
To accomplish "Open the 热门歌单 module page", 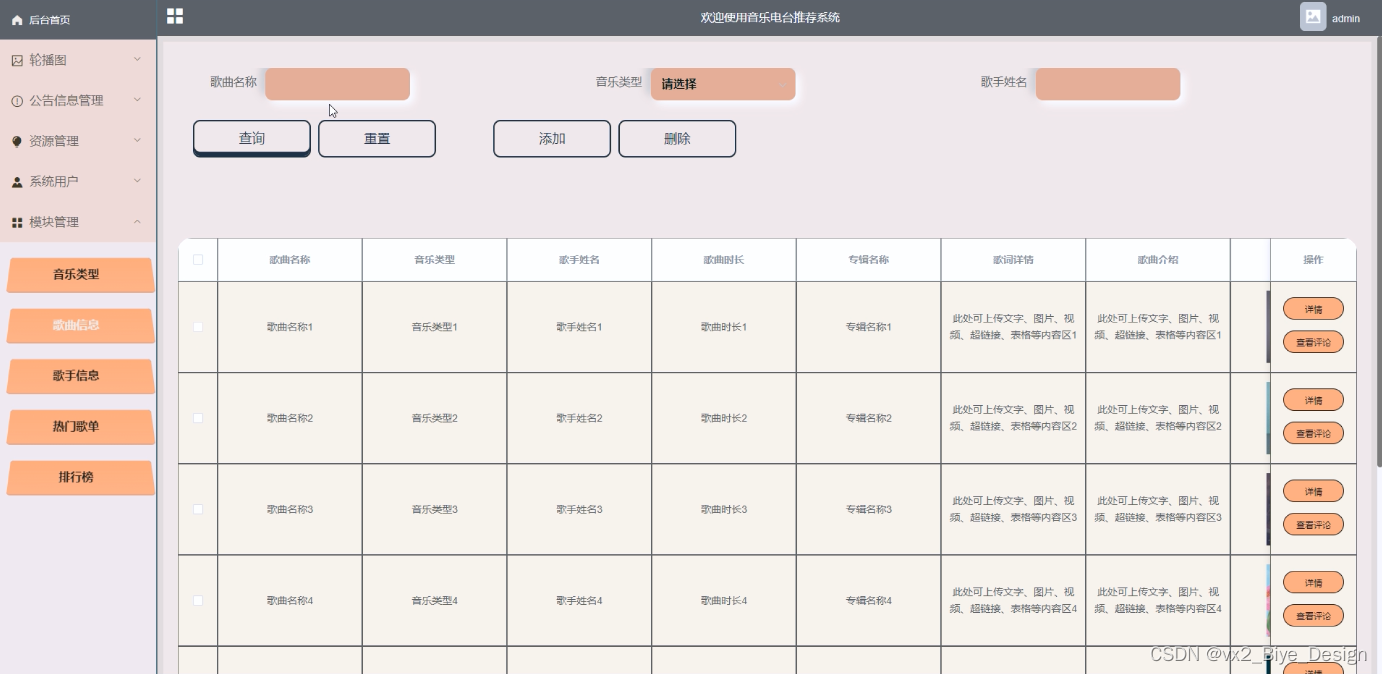I will pyautogui.click(x=81, y=427).
